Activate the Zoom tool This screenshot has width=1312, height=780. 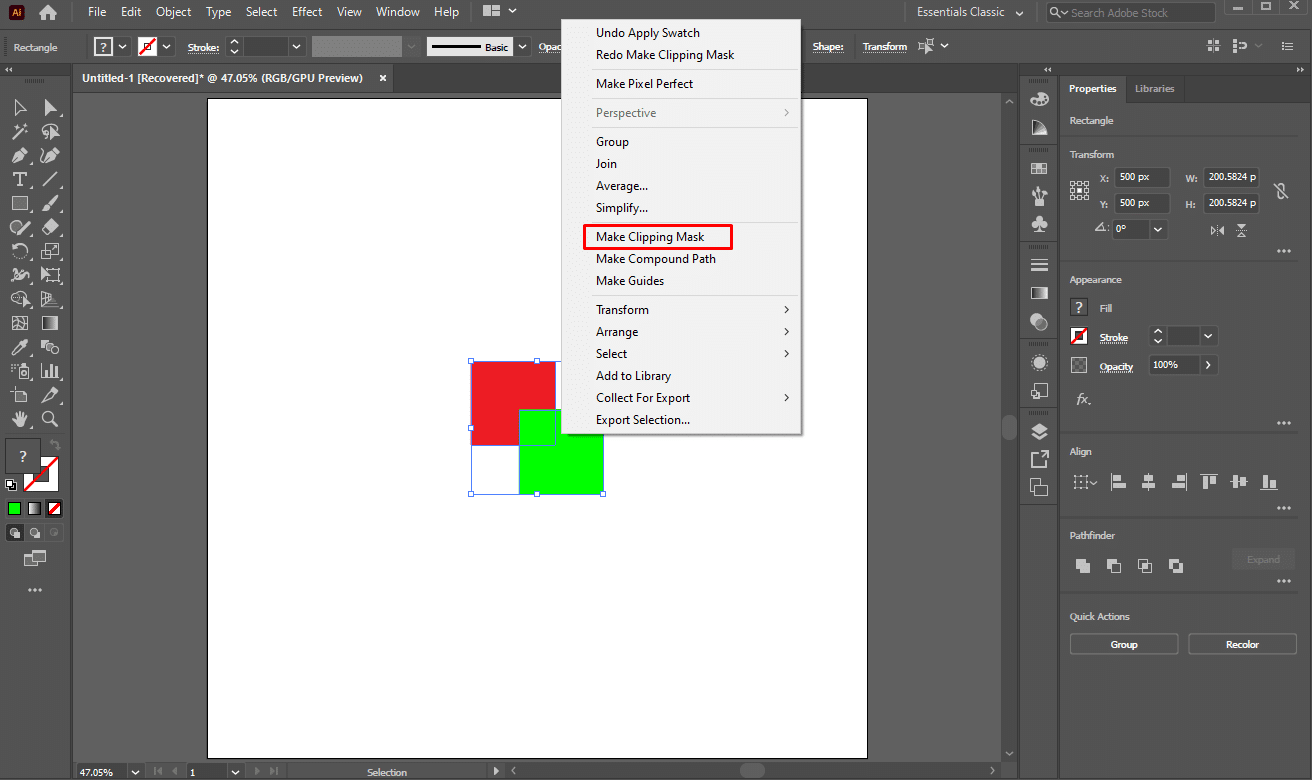click(50, 420)
